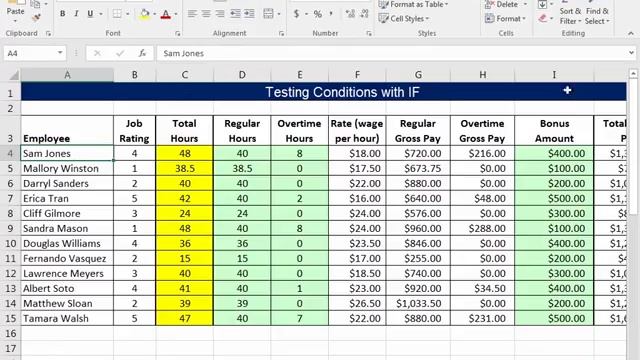Select the $1,033.50 Regular Gross Pay cell

click(x=418, y=304)
